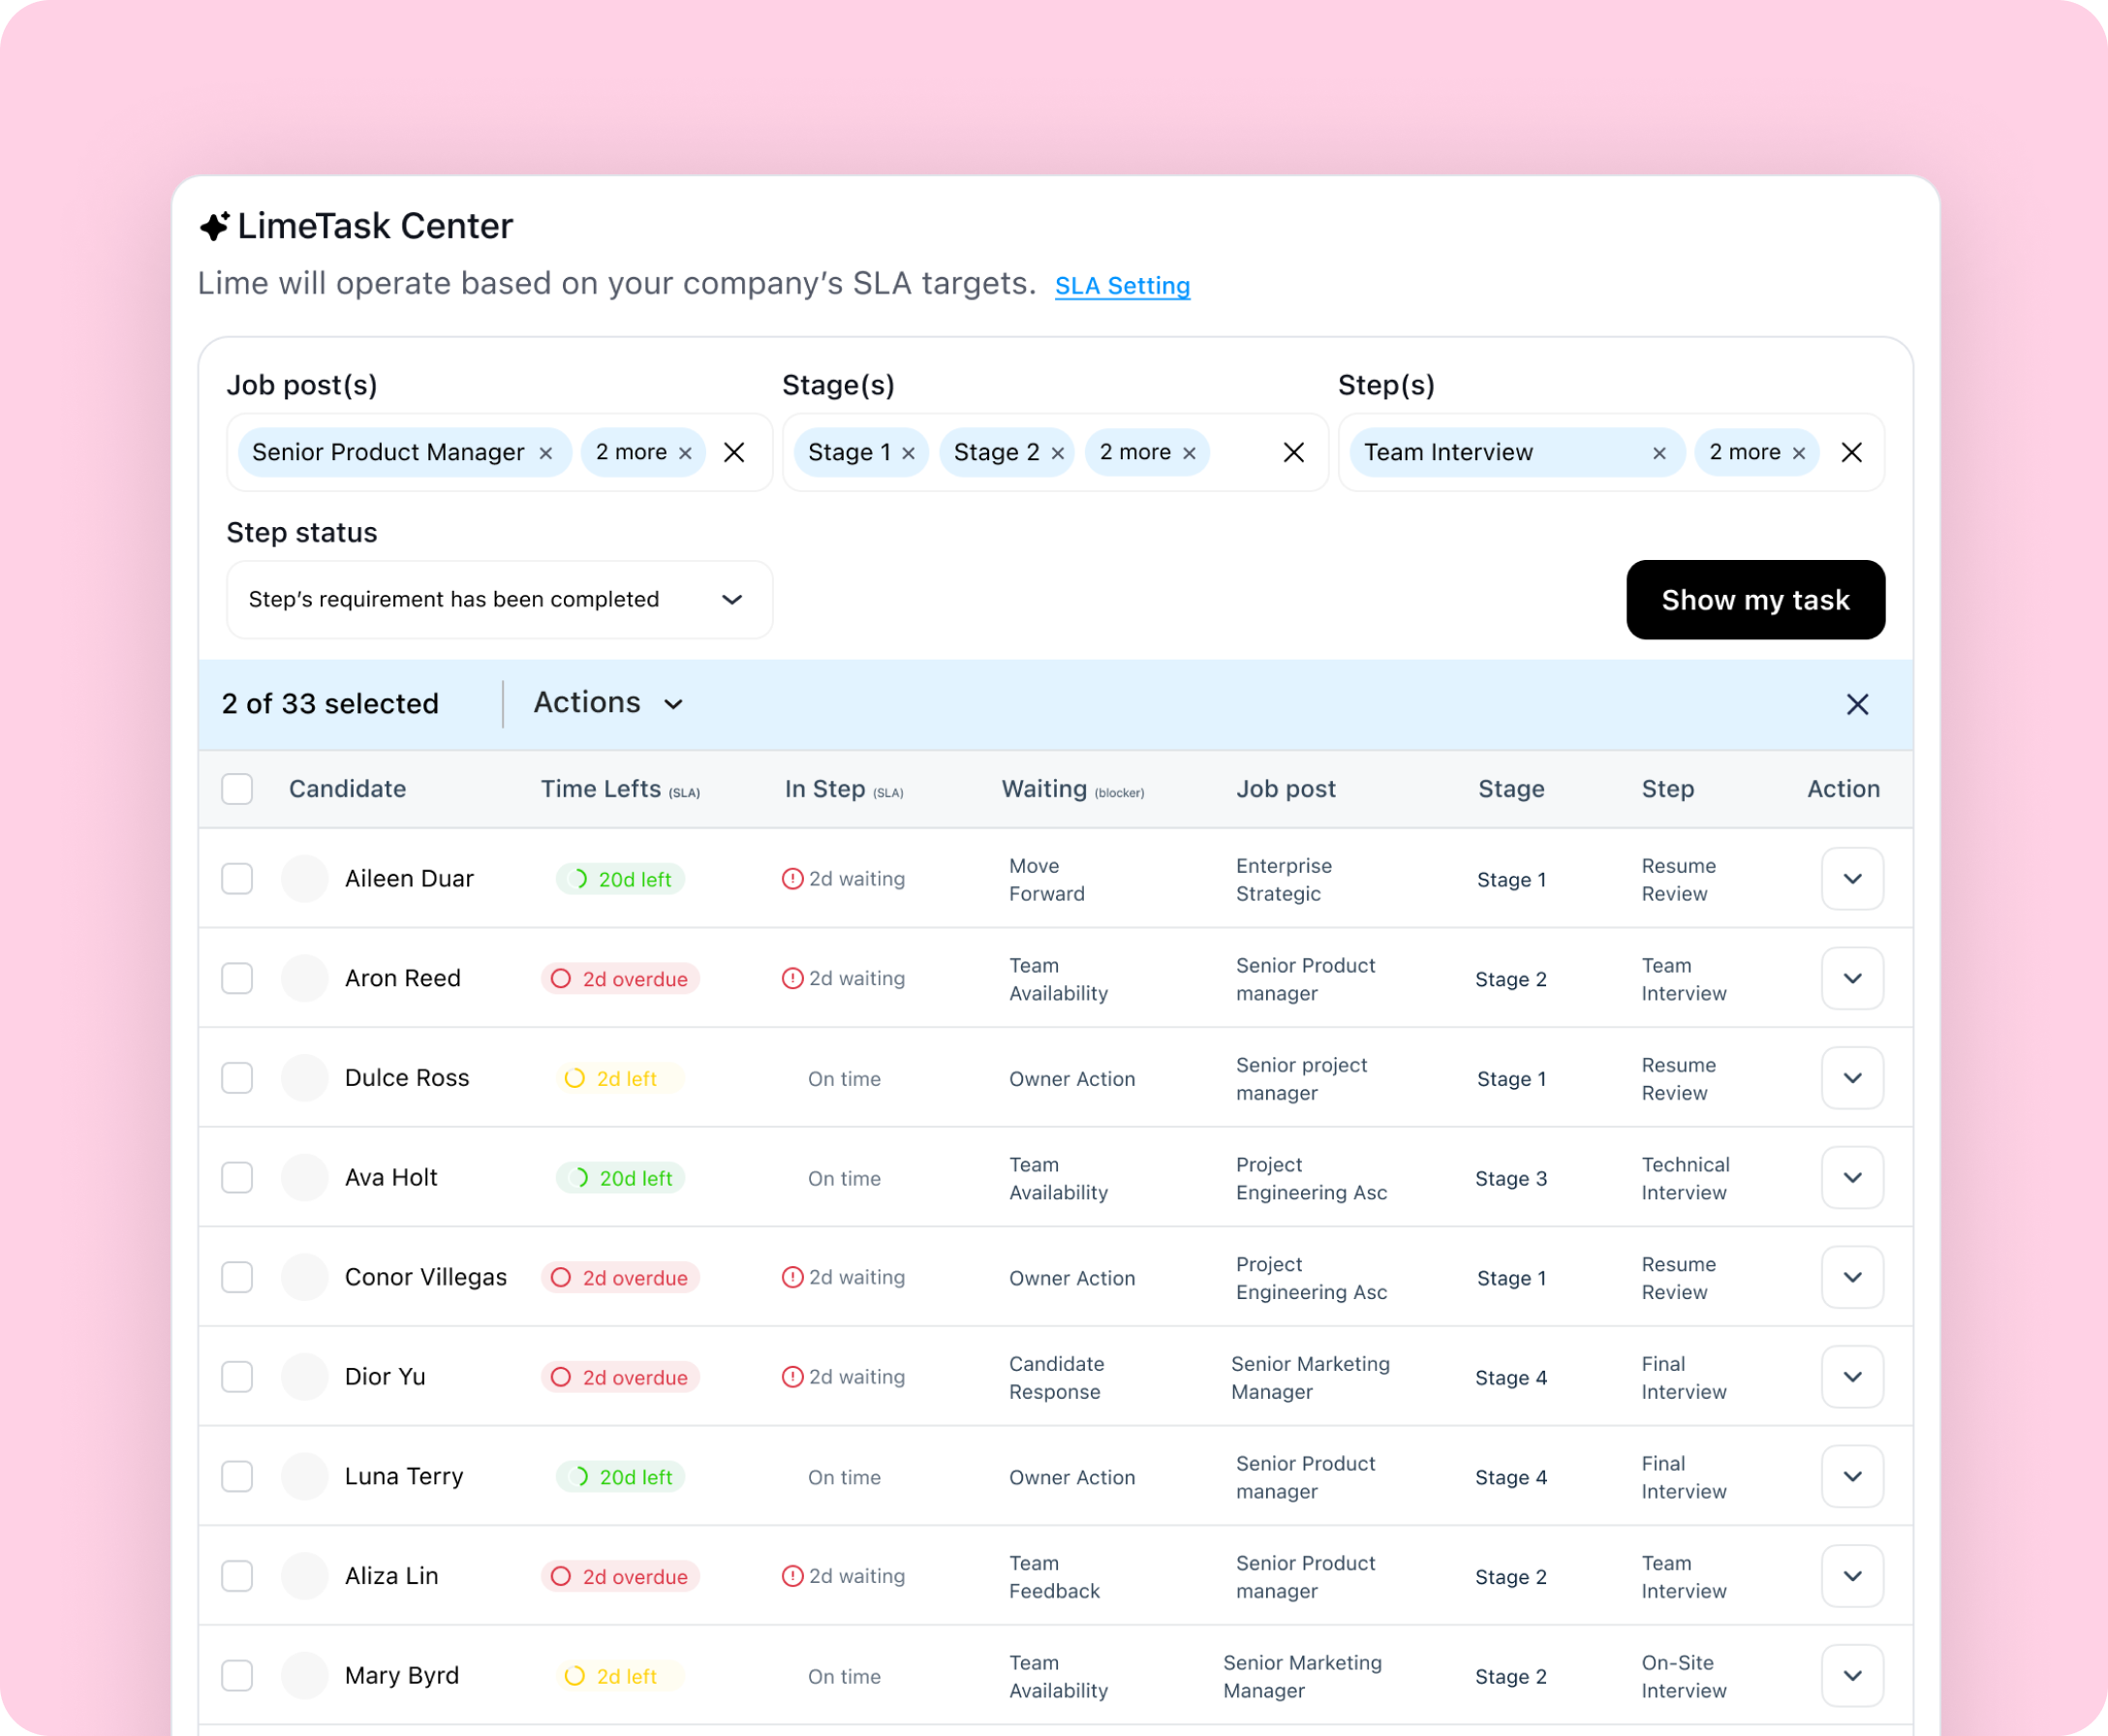2108x1736 pixels.
Task: Remove the '2 more' chip in Steps
Action: (x=1799, y=453)
